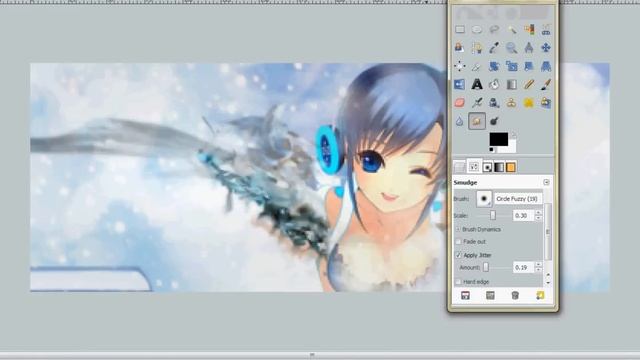The width and height of the screenshot is (640, 360).
Task: Select the Blend gradient tool
Action: (511, 84)
